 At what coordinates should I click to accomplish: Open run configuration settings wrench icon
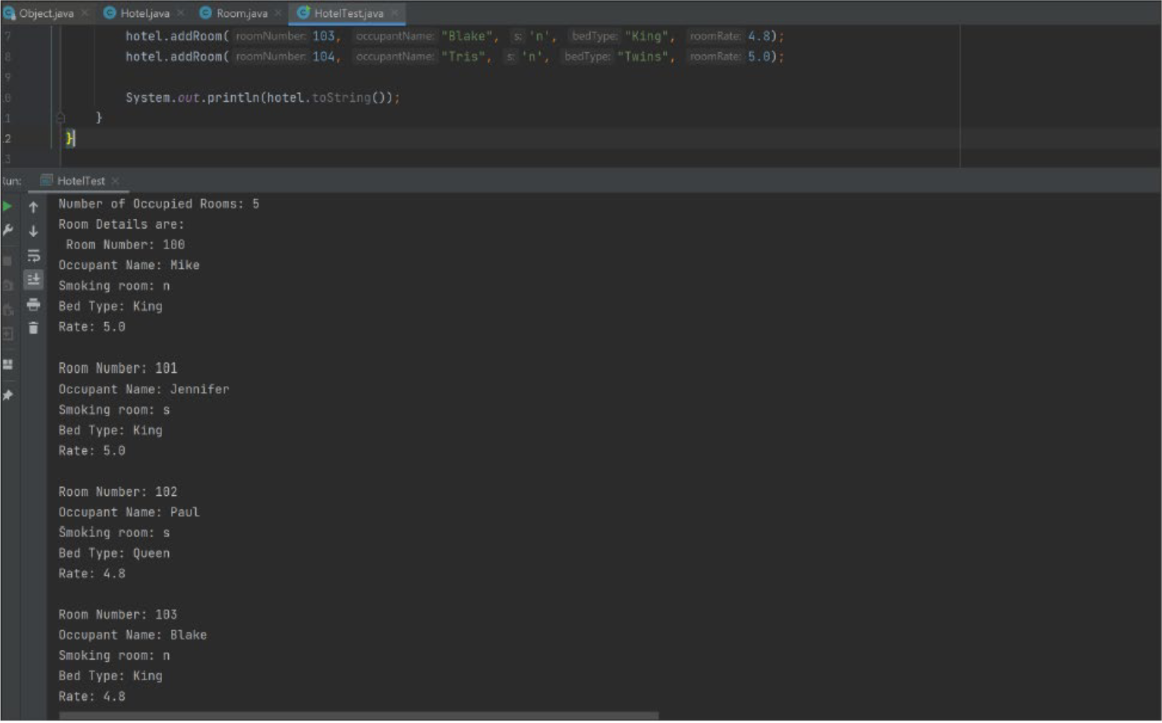click(x=7, y=230)
